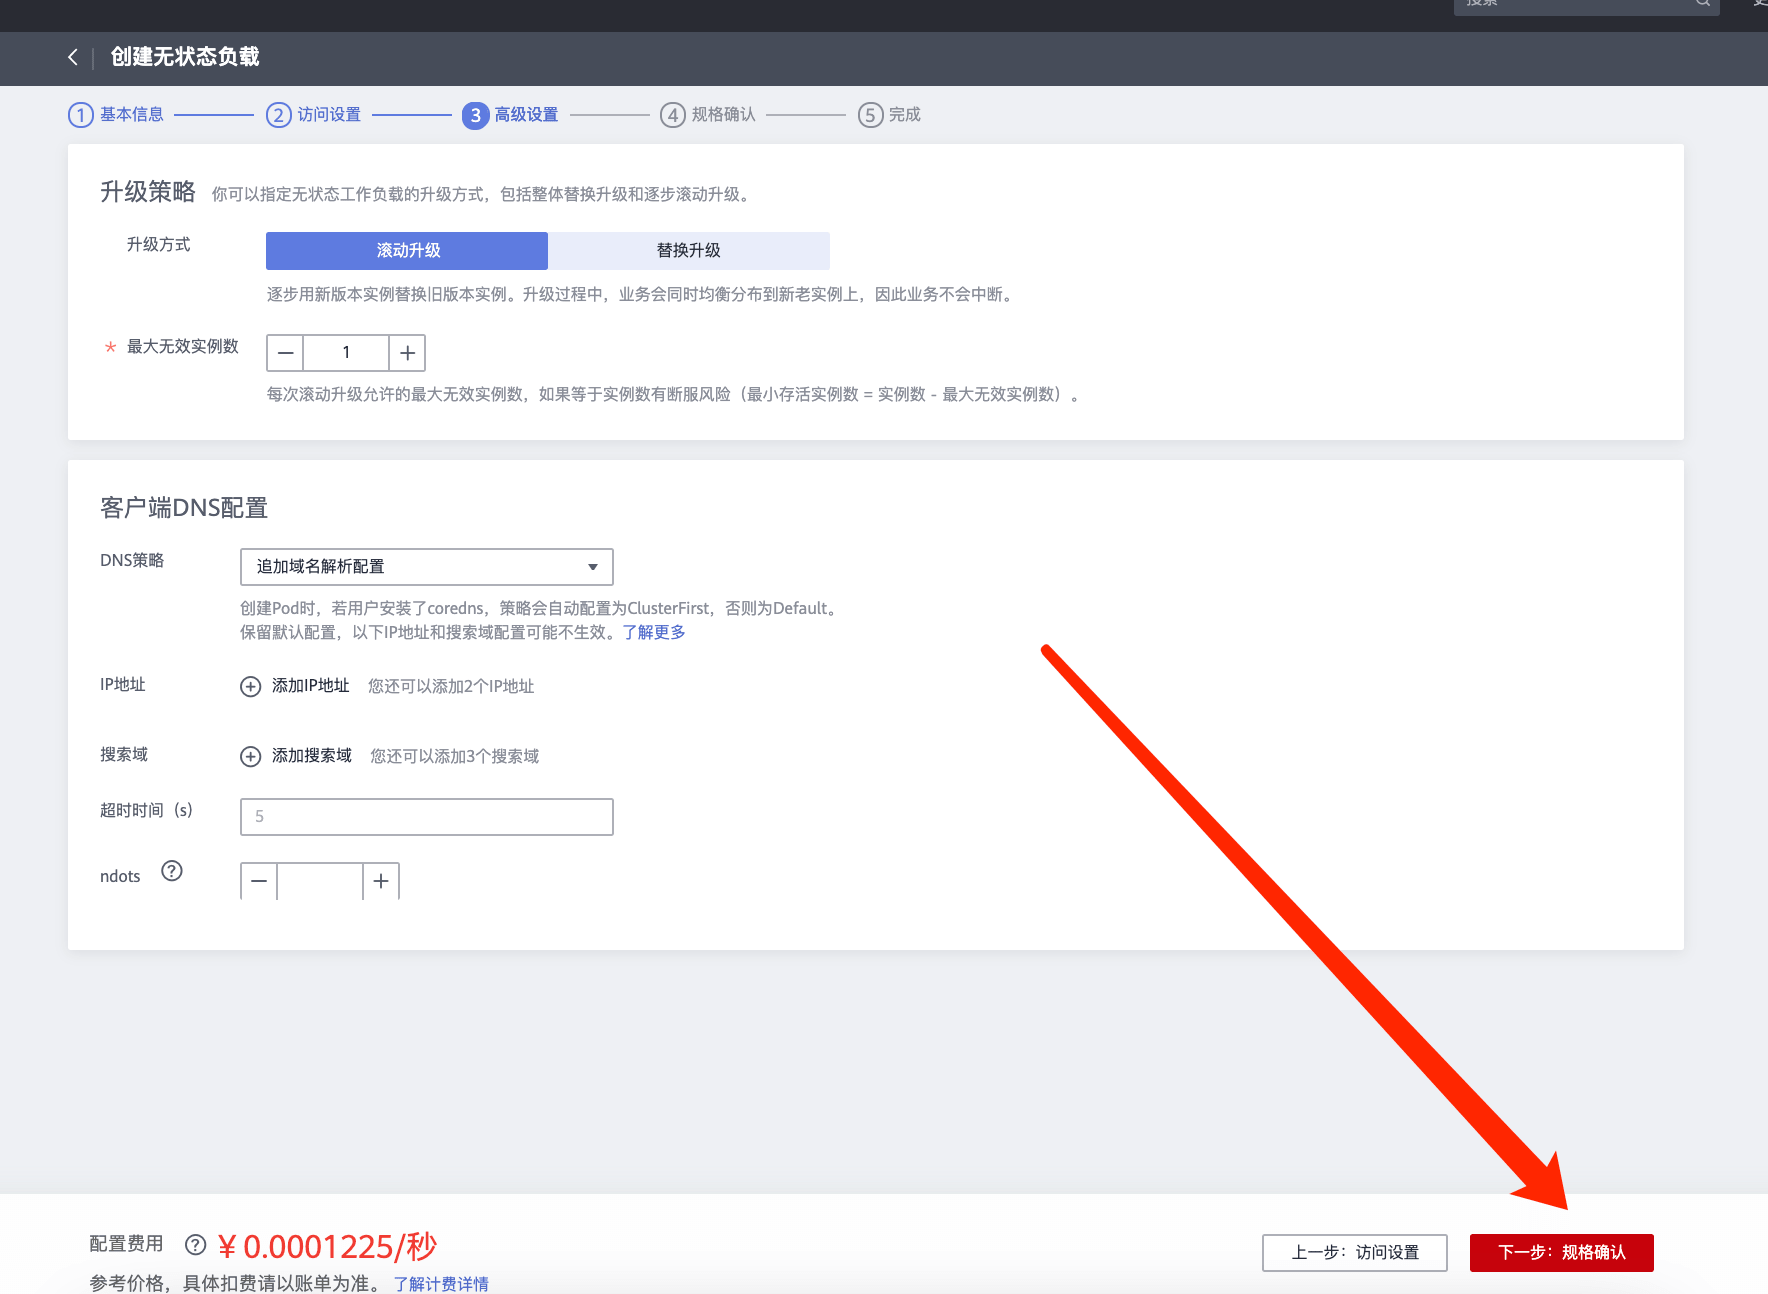Screen dimensions: 1768x1294
Task: Increase 最大无效实例数 with plus button
Action: point(407,353)
